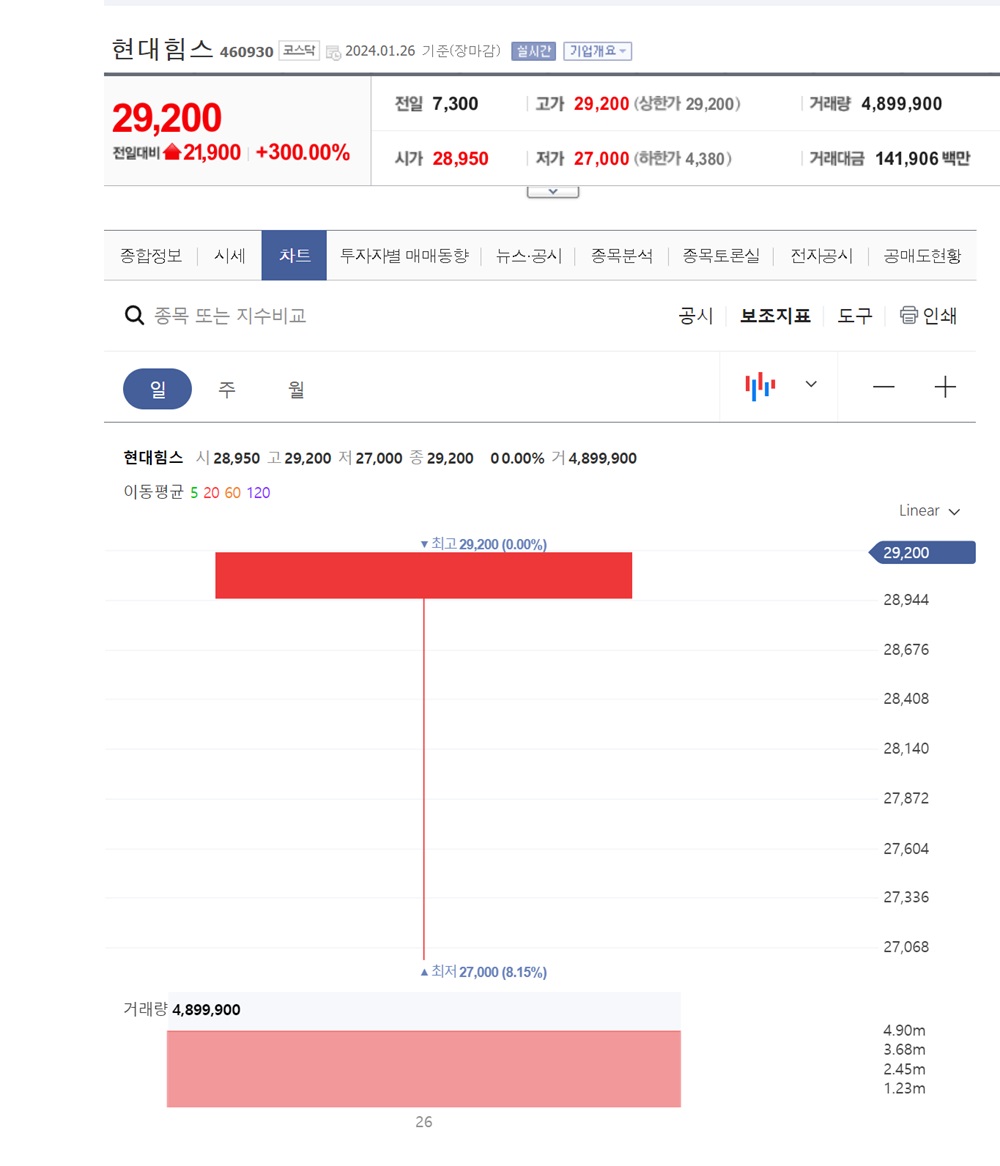Open the 투자자별 매매동향 tab
Viewport: 1000px width, 1166px height.
(x=404, y=256)
